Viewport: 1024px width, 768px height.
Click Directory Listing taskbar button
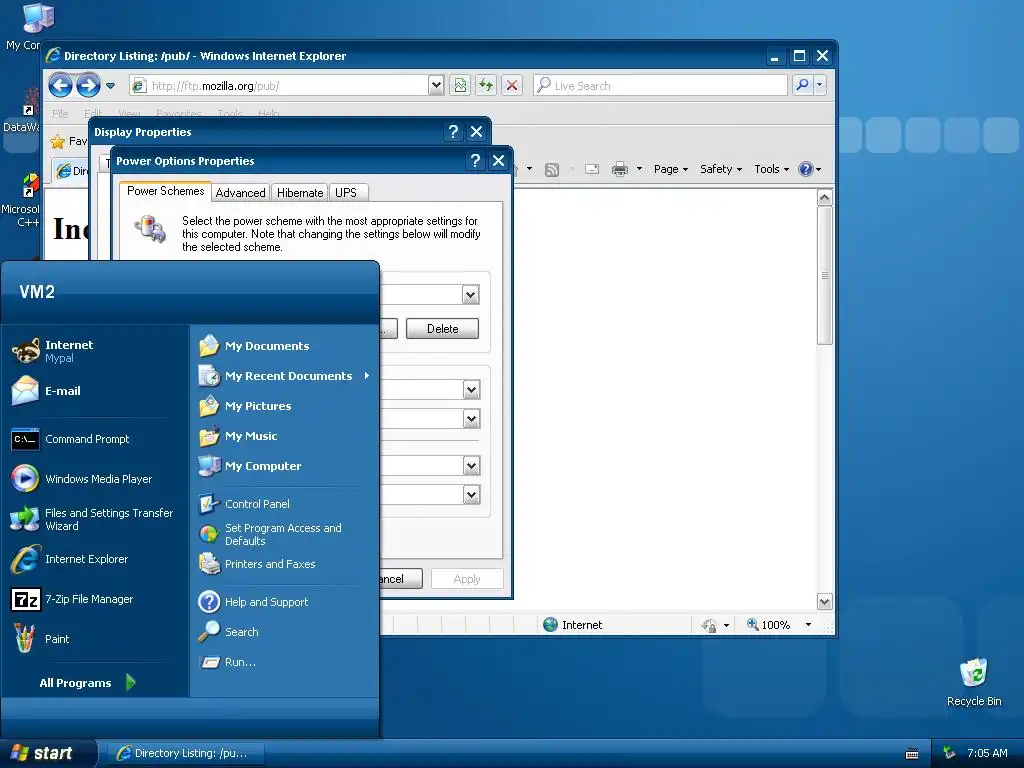[184, 753]
